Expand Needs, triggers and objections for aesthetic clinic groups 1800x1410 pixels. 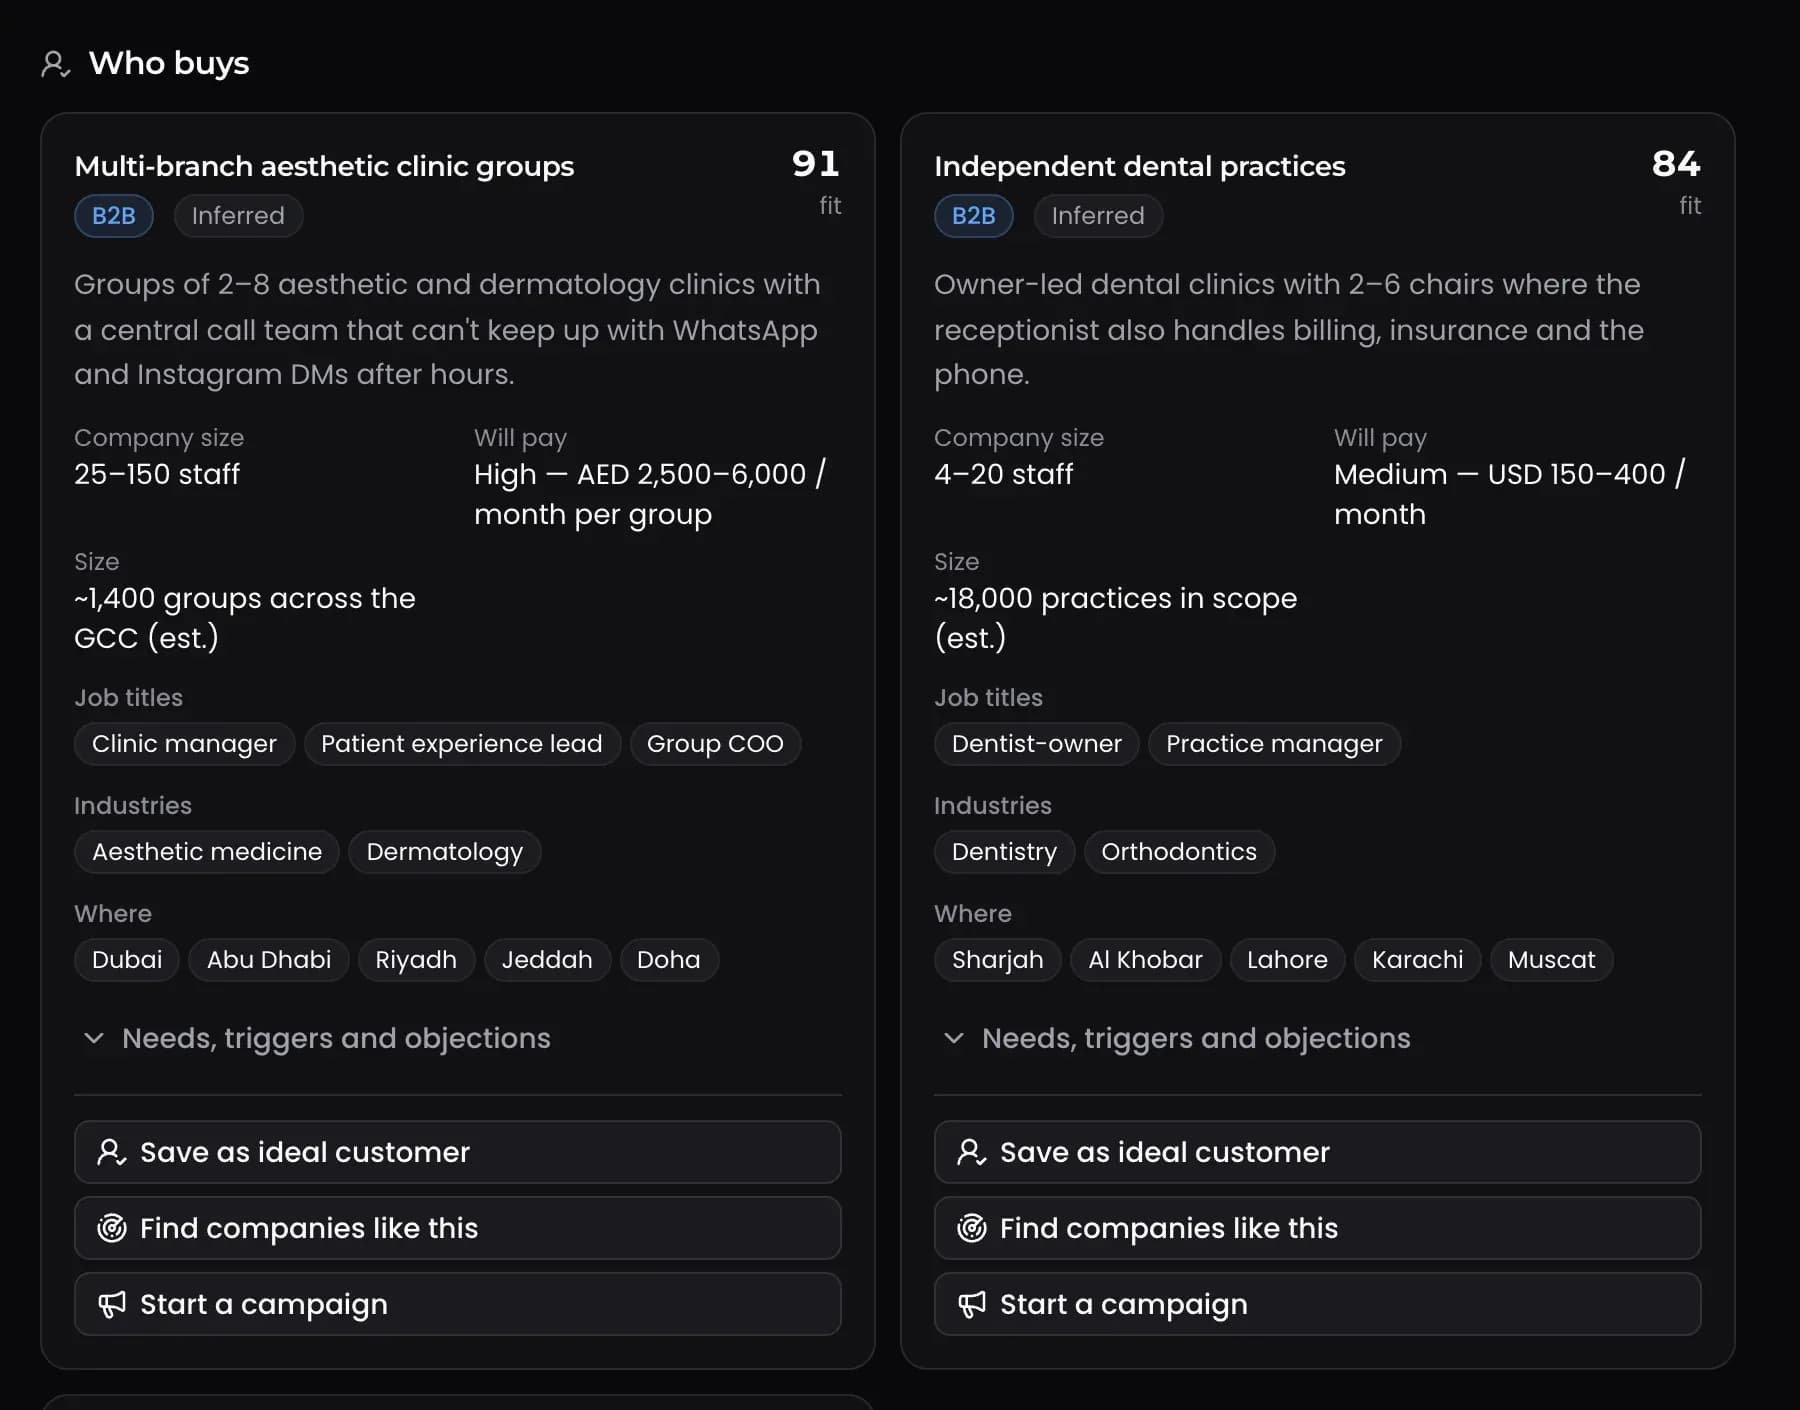coord(317,1038)
